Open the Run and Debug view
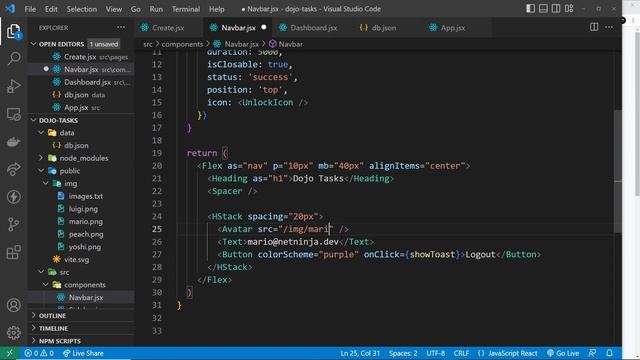This screenshot has height=360, width=640. (13, 86)
